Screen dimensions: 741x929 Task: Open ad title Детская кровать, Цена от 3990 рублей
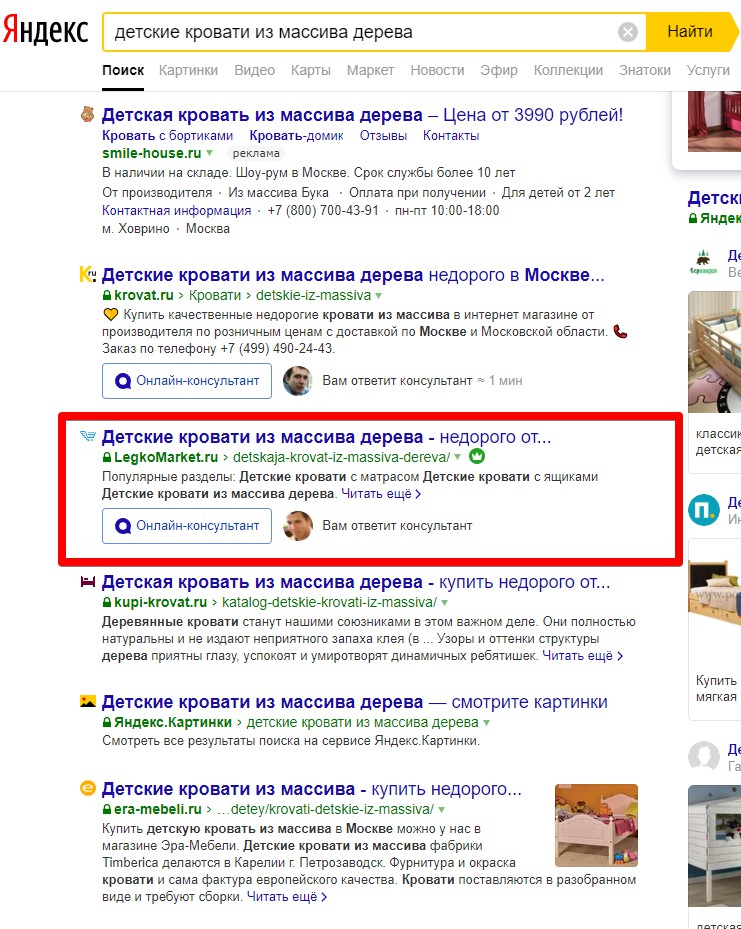tap(363, 115)
